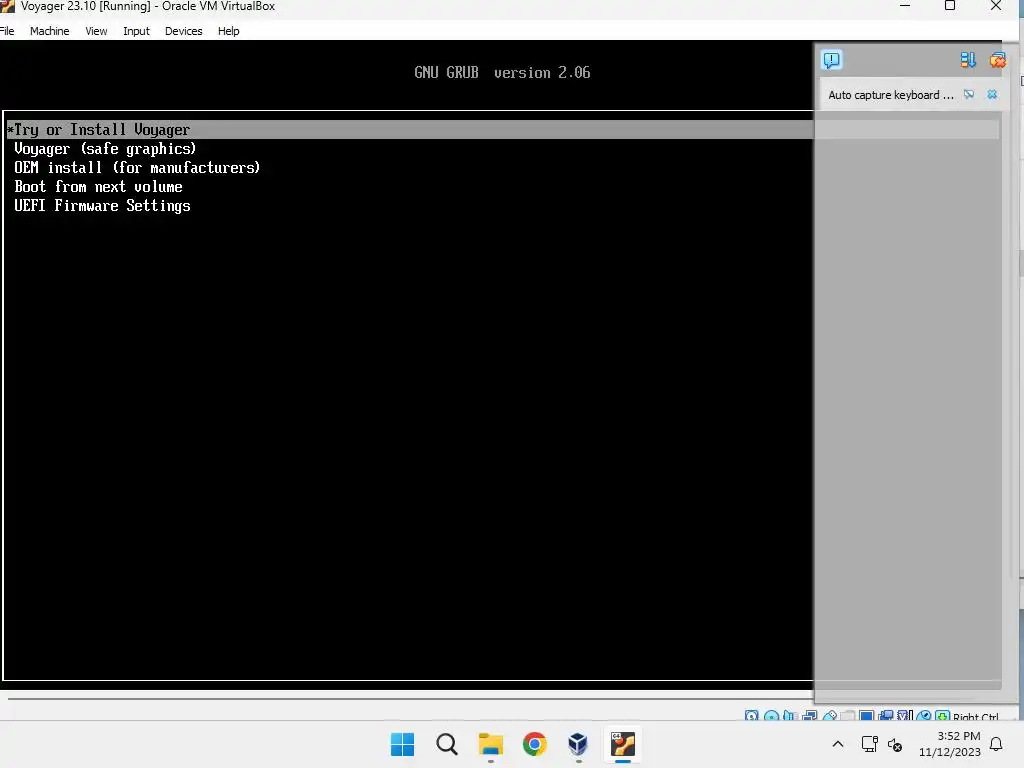This screenshot has height=768, width=1024.
Task: Click the network tray icon
Action: click(869, 744)
